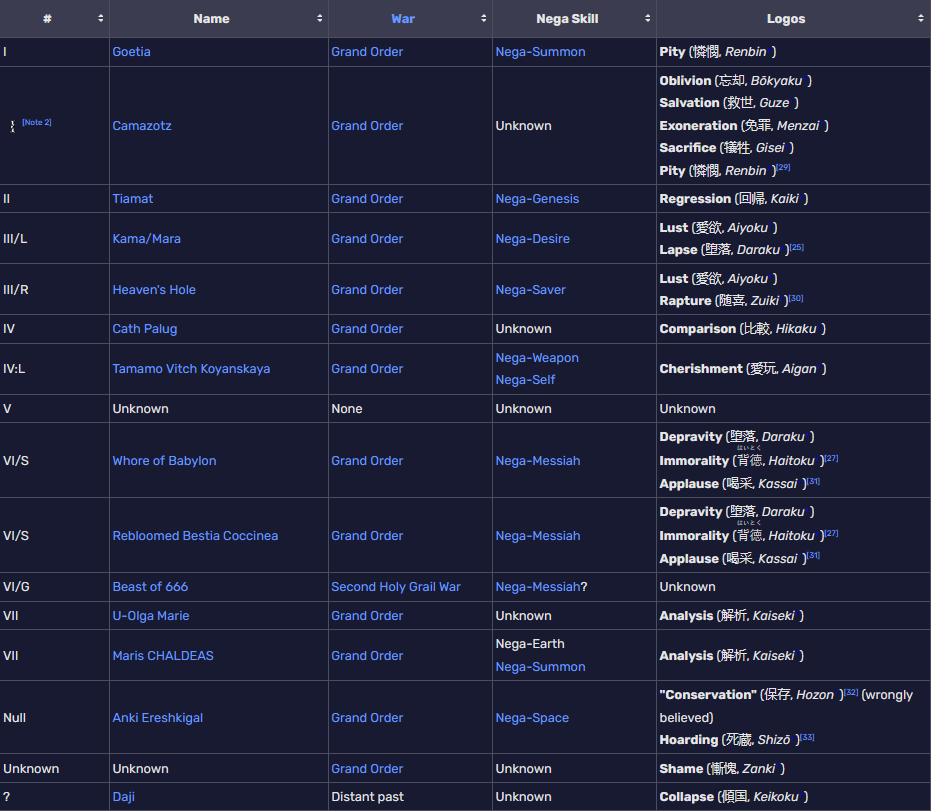
Task: Open Grand Order link in U-Olga Marie row
Action: click(x=367, y=616)
